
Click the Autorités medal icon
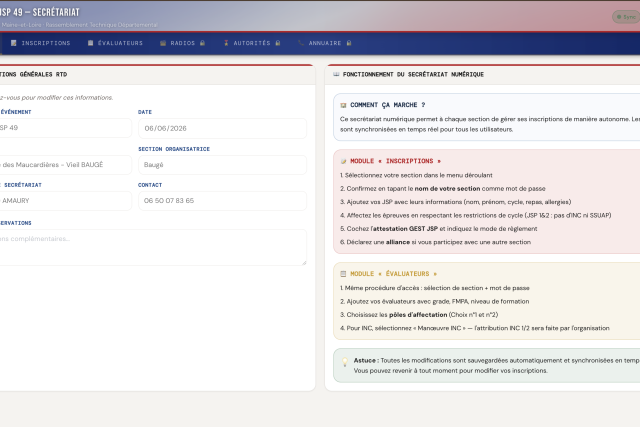[x=226, y=43]
